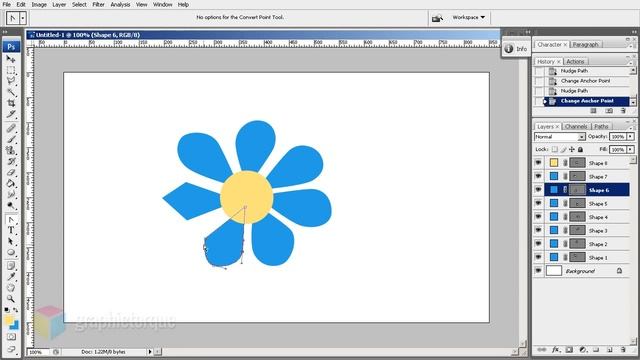Switch to the Paragraph tab
640x360 pixels.
pyautogui.click(x=585, y=44)
